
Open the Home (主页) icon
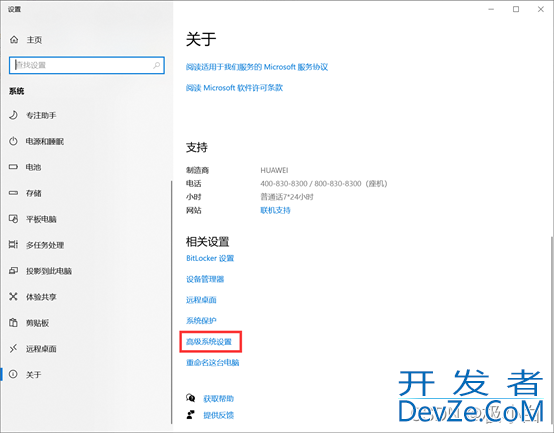click(x=14, y=40)
